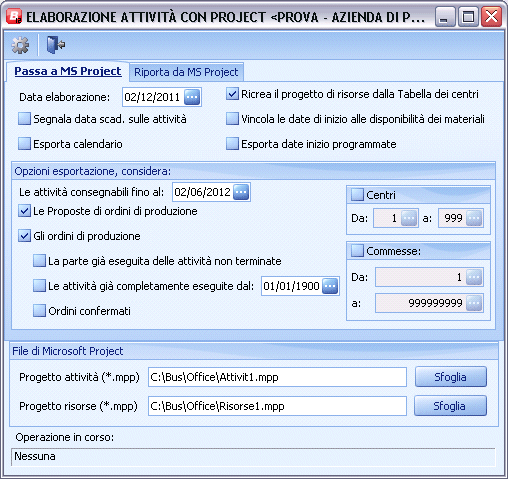Toggle the Centri filter checkbox
This screenshot has width=508, height=479.
tap(357, 195)
